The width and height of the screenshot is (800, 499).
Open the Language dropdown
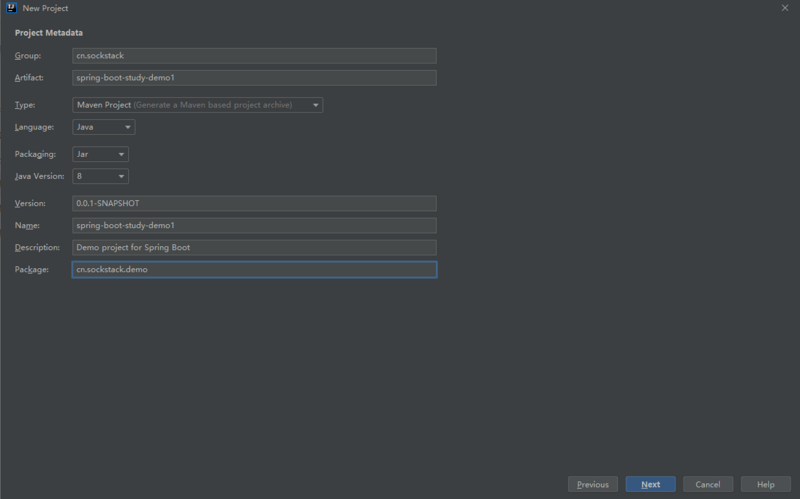(x=104, y=127)
